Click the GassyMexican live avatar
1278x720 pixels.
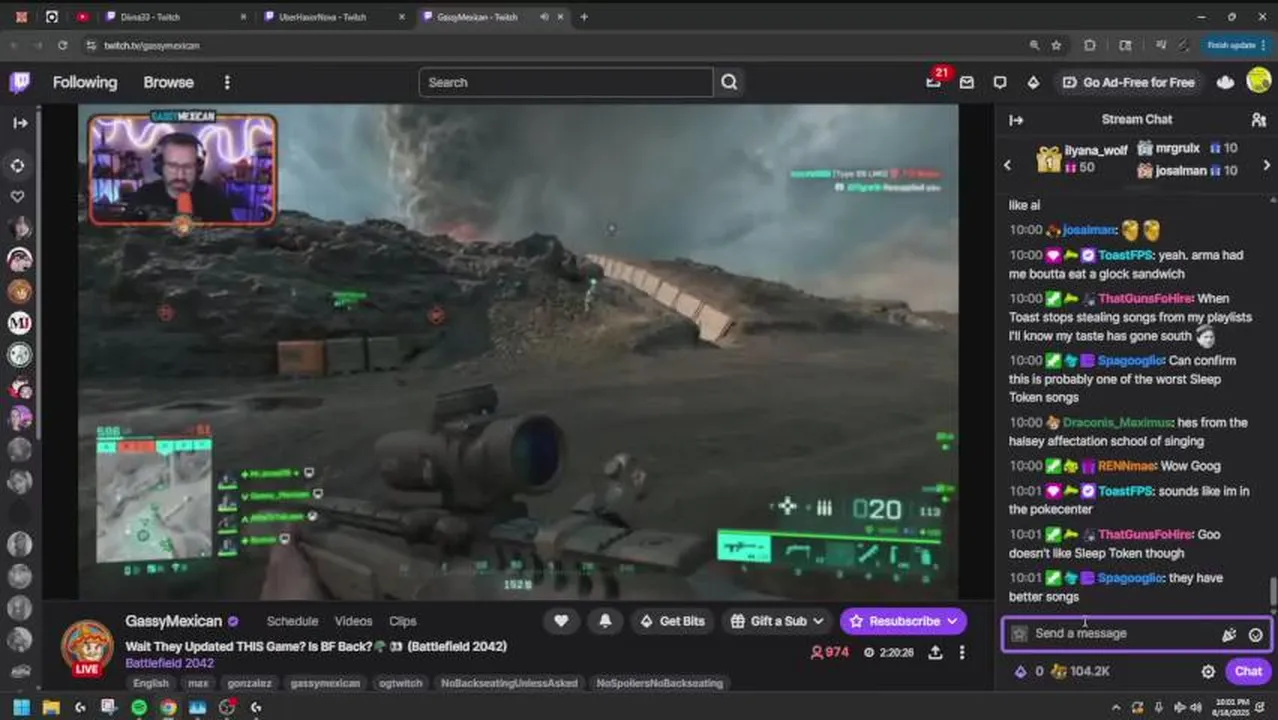pos(88,647)
